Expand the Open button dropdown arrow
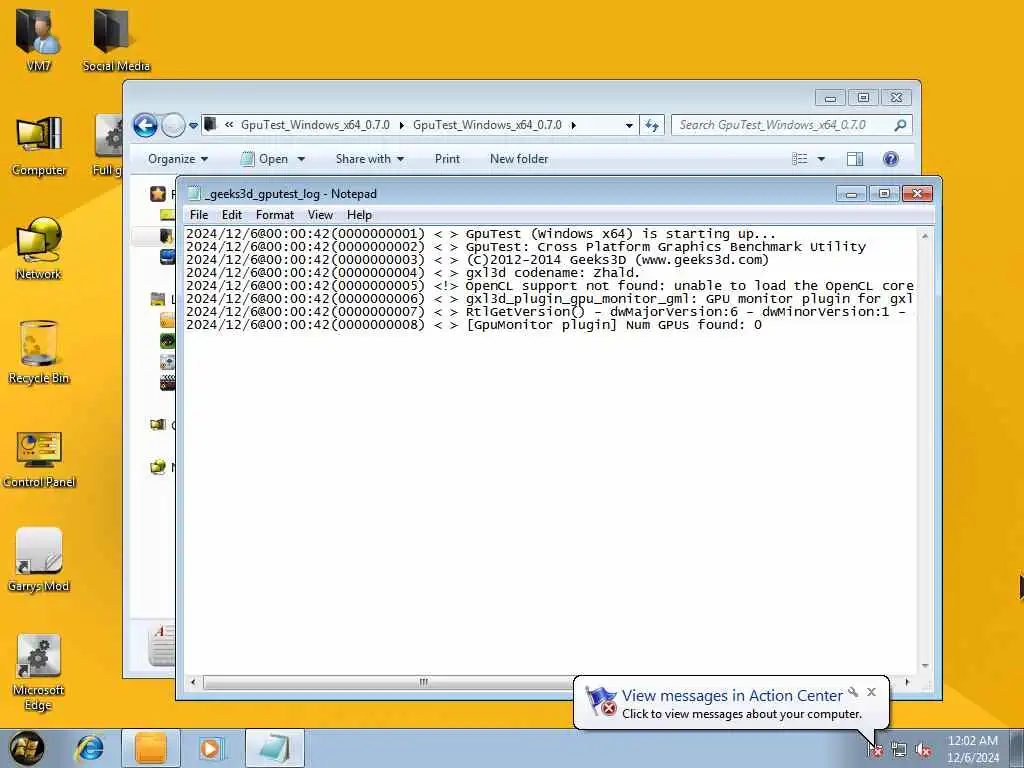This screenshot has width=1024, height=768. point(301,159)
